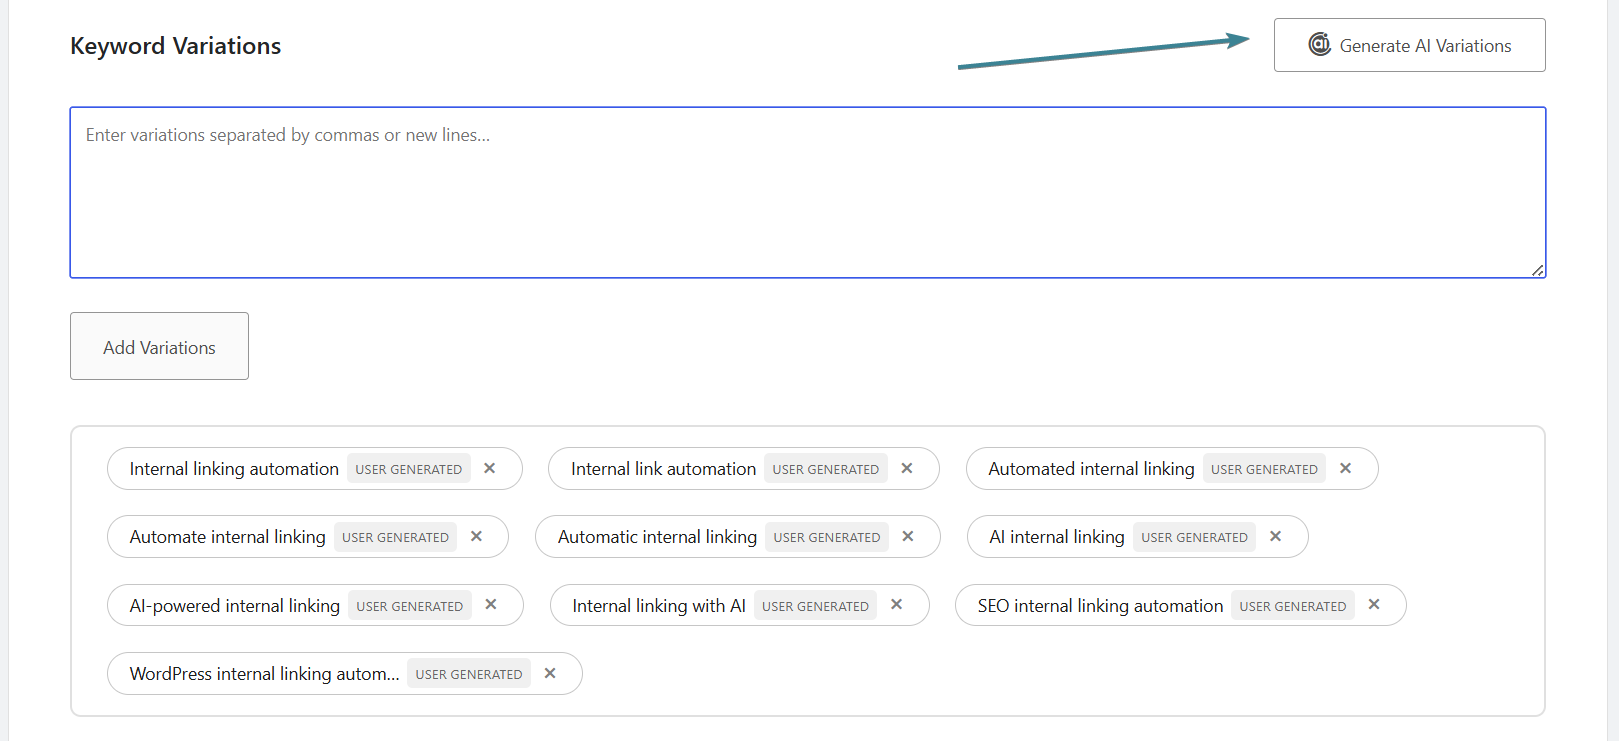Viewport: 1619px width, 741px height.
Task: Click the Generate AI Variations button
Action: tap(1409, 45)
